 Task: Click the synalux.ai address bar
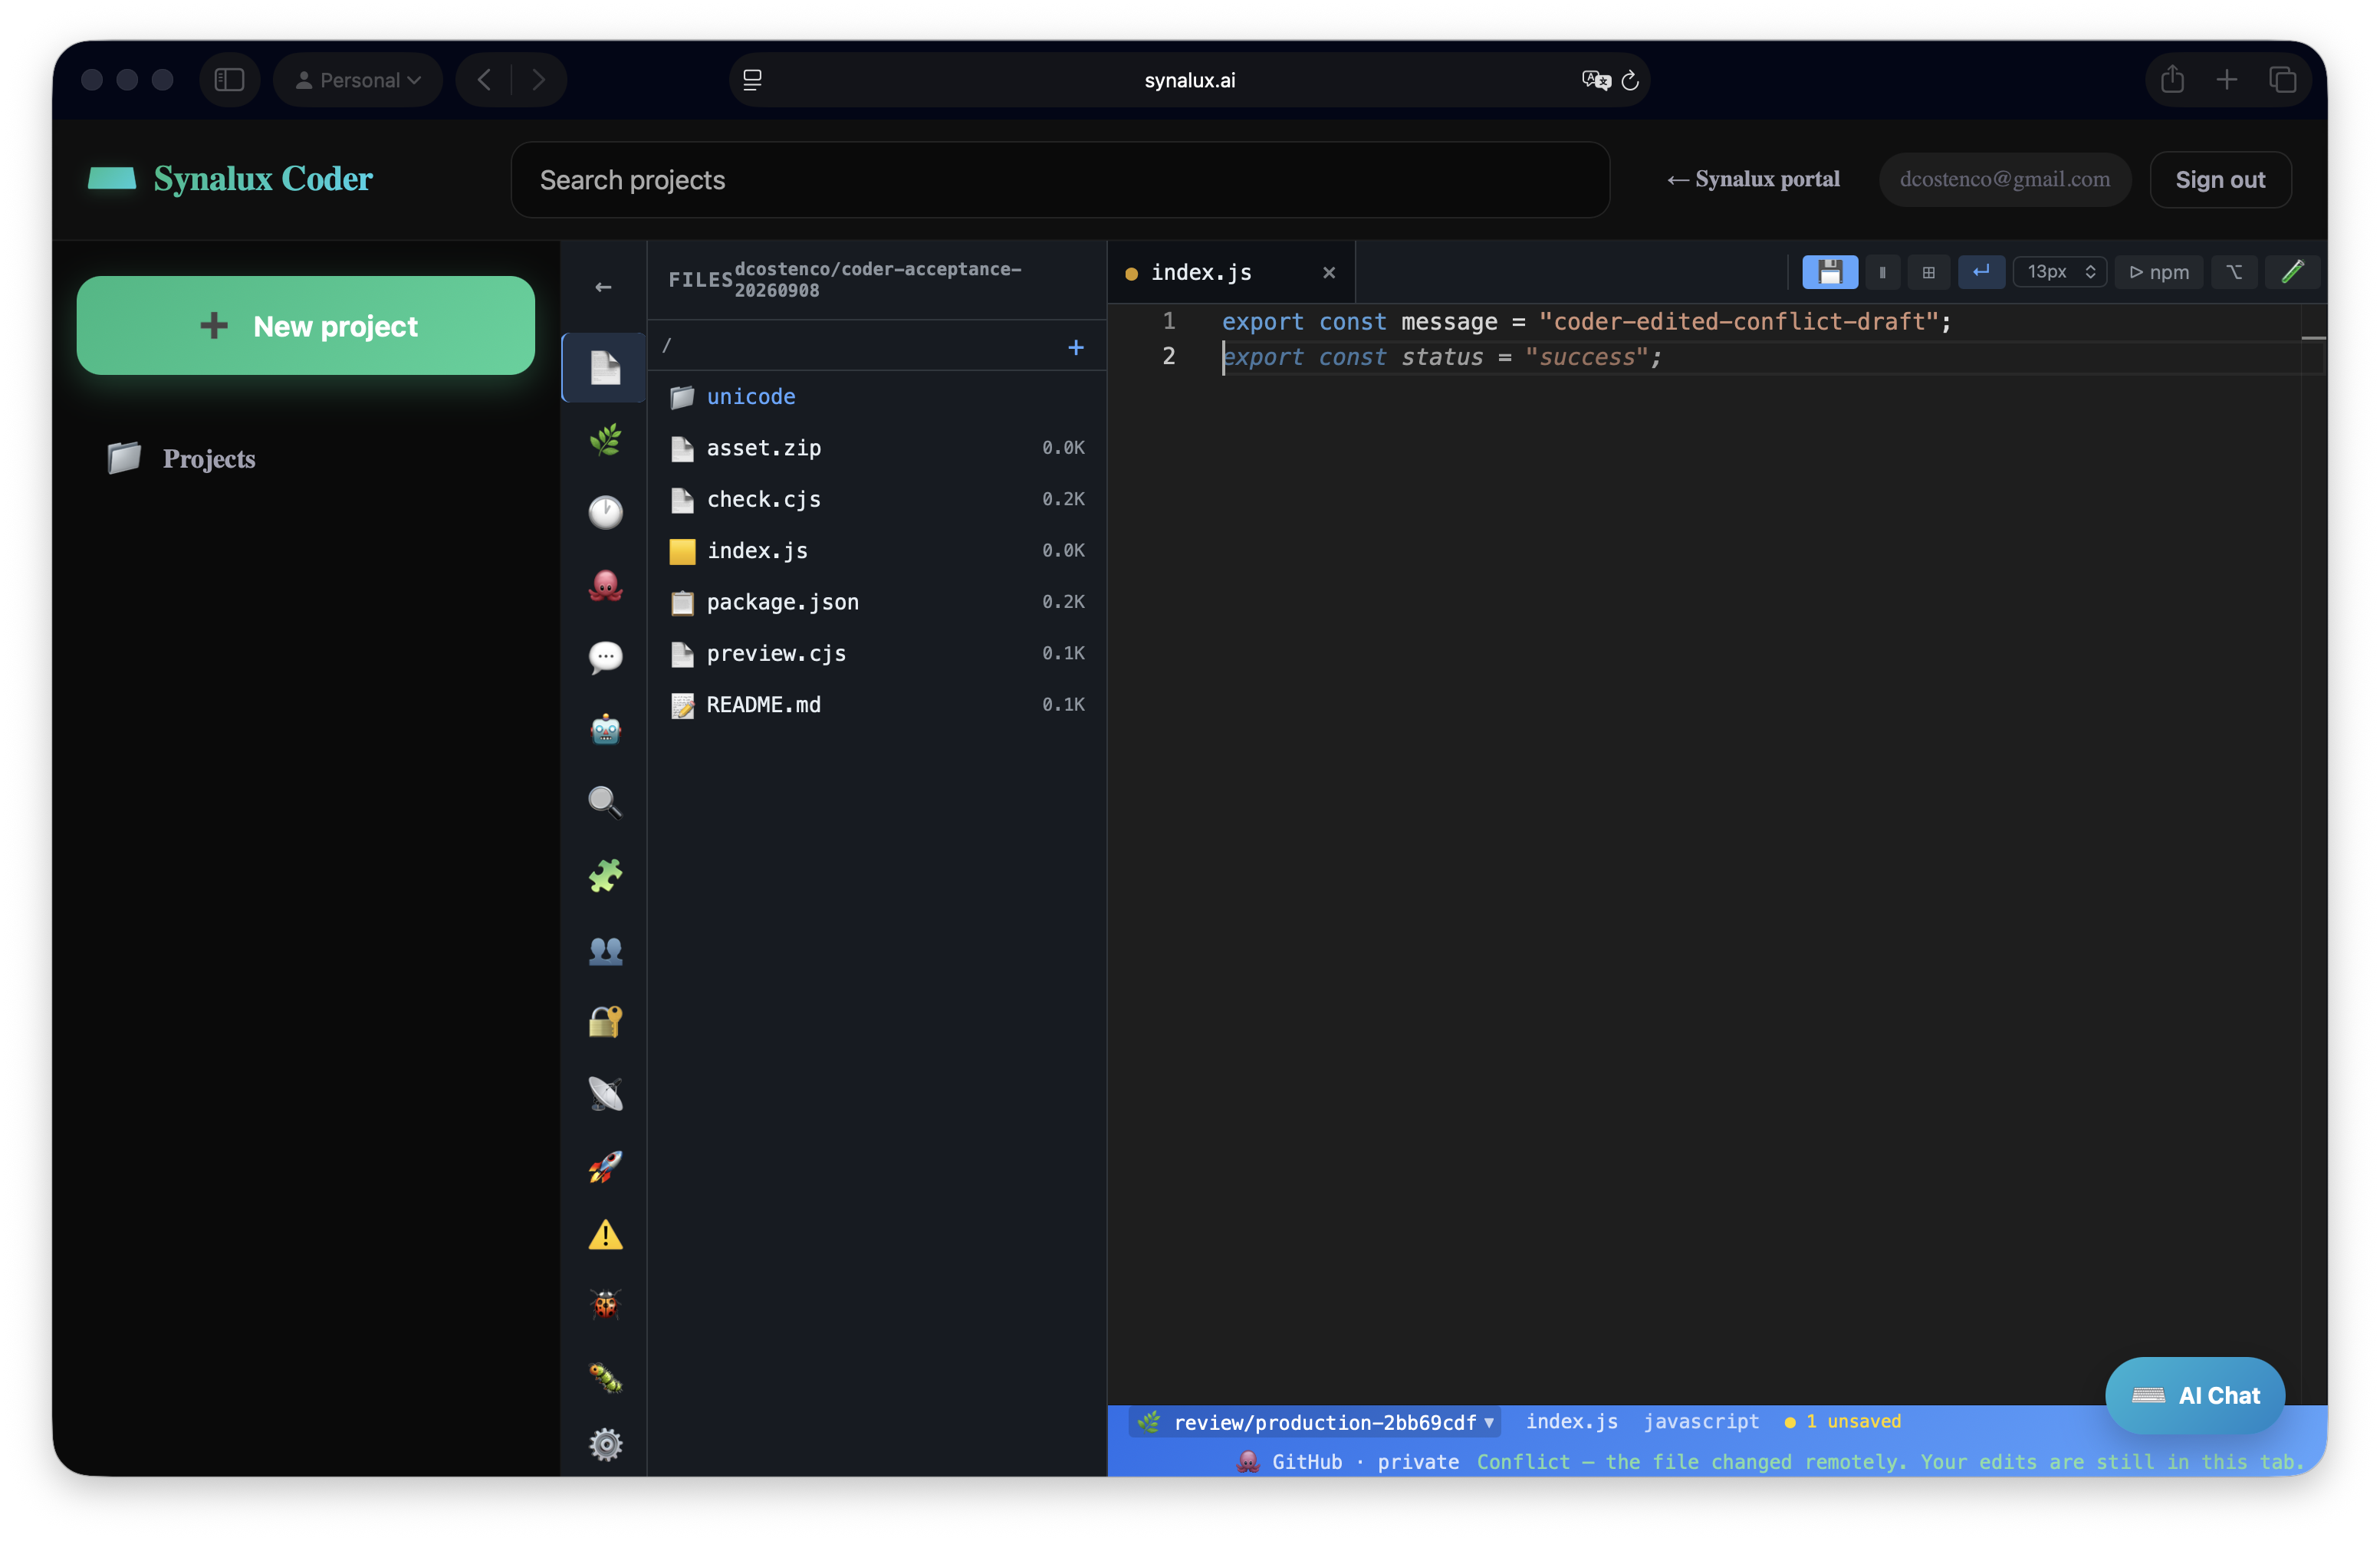[1189, 80]
